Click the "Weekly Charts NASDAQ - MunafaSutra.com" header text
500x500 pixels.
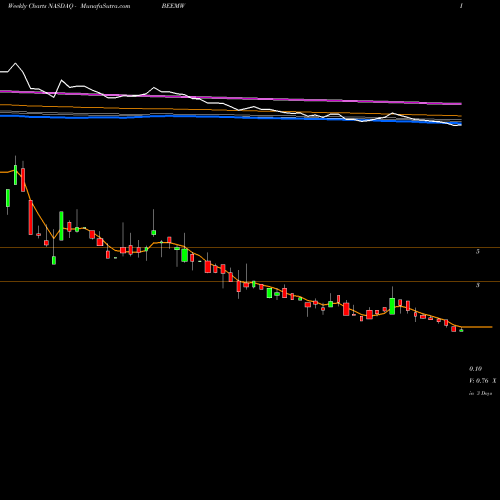pos(69,6)
